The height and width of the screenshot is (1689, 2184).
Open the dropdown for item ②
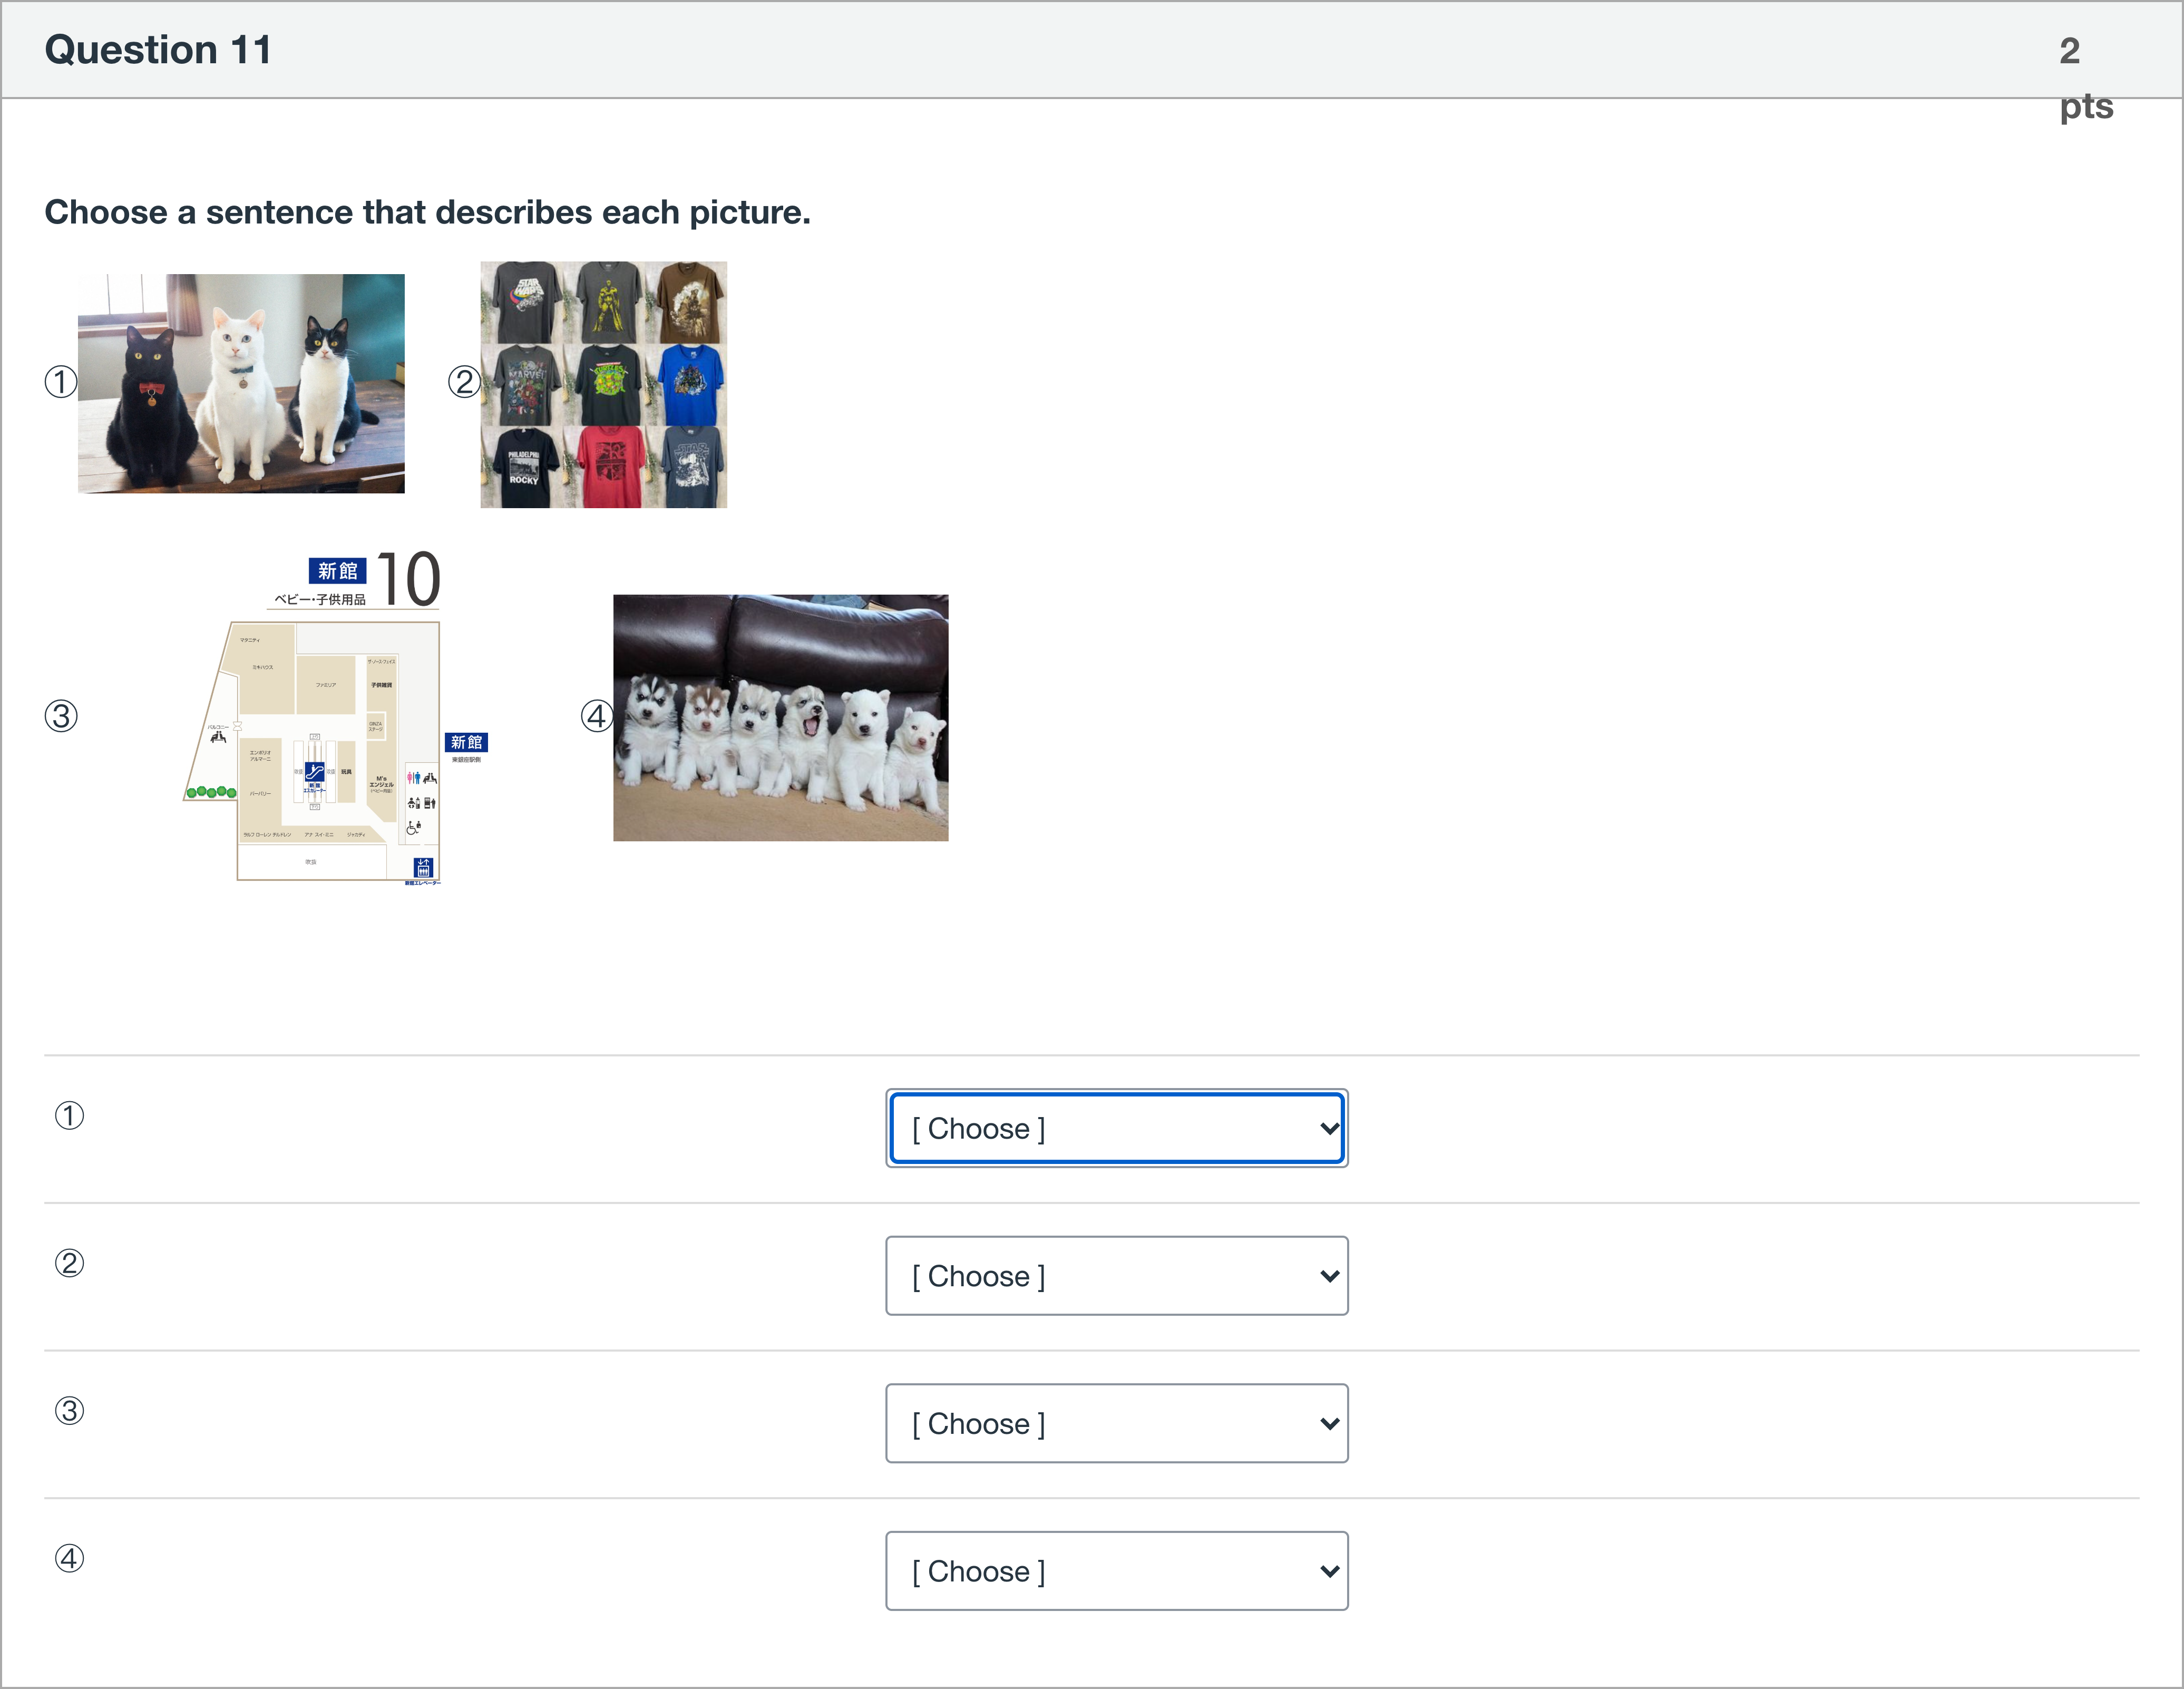pos(1116,1276)
